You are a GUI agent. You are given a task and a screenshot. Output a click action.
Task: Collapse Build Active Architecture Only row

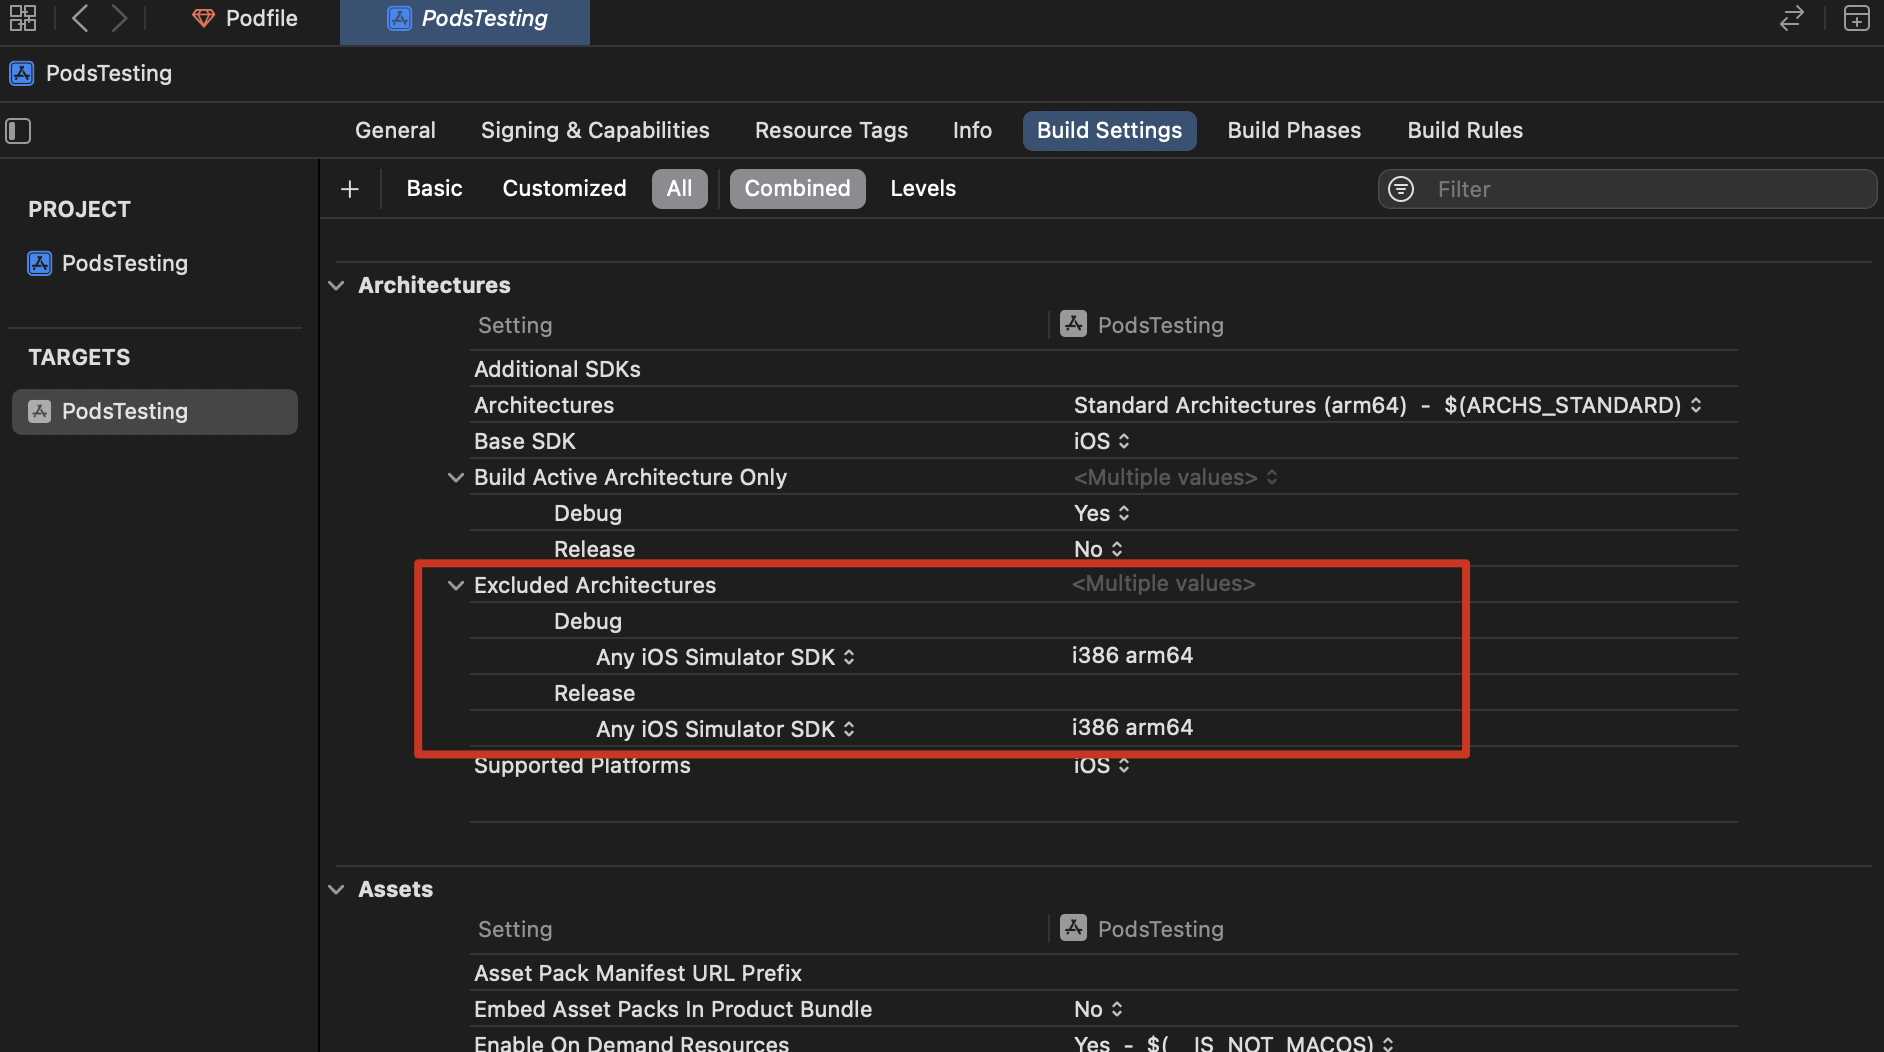[x=456, y=478]
